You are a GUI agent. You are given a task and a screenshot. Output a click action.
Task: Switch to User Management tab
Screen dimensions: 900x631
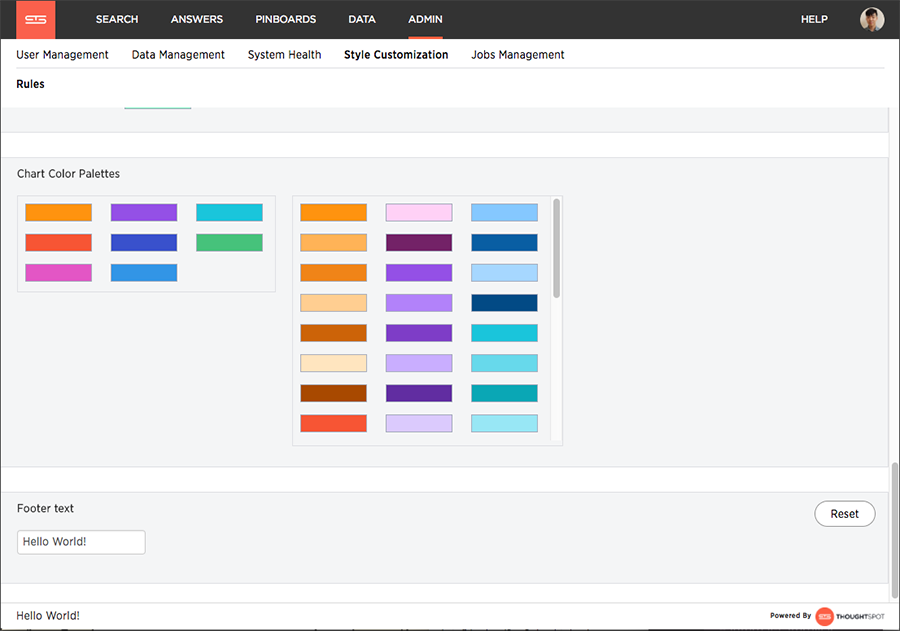[62, 55]
